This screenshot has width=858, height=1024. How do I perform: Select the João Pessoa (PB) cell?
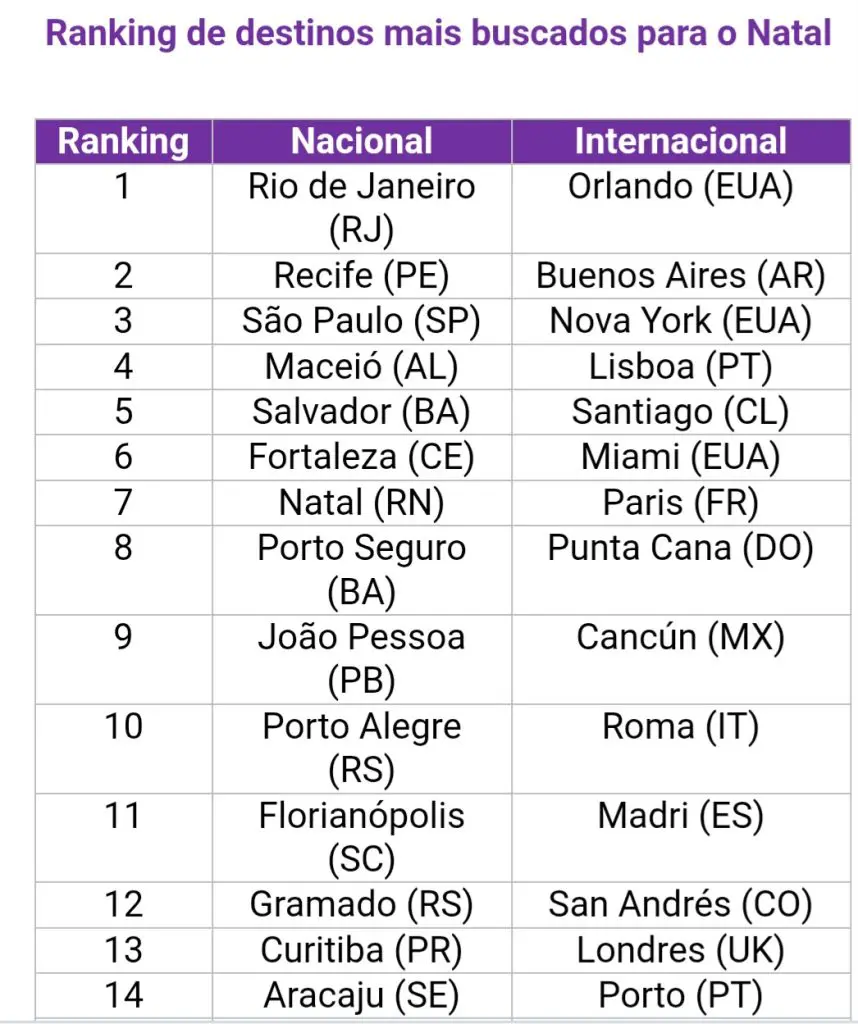pyautogui.click(x=362, y=660)
